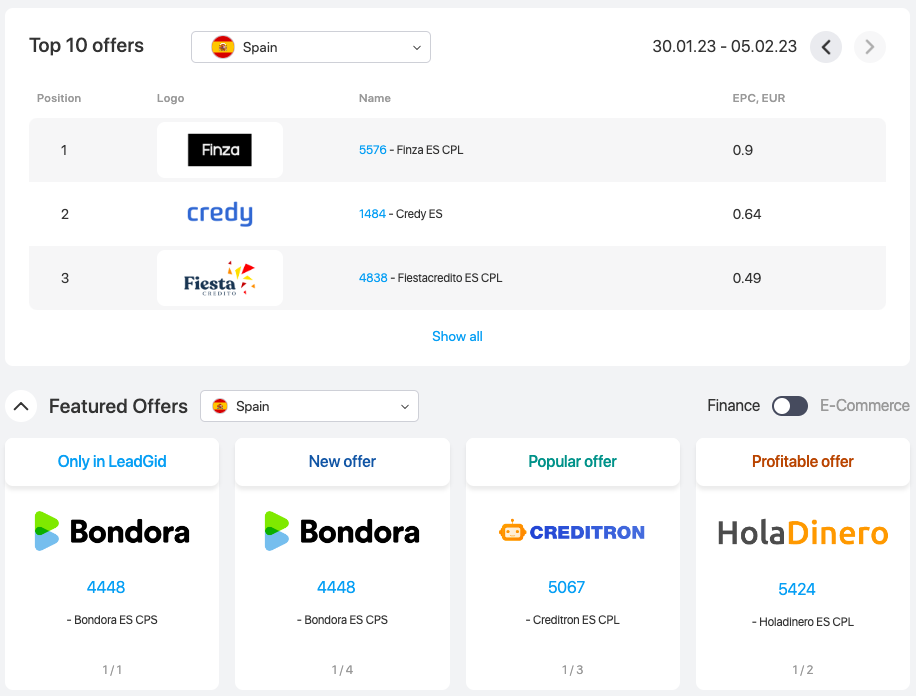This screenshot has height=696, width=916.
Task: Click the Finance label
Action: tap(733, 406)
